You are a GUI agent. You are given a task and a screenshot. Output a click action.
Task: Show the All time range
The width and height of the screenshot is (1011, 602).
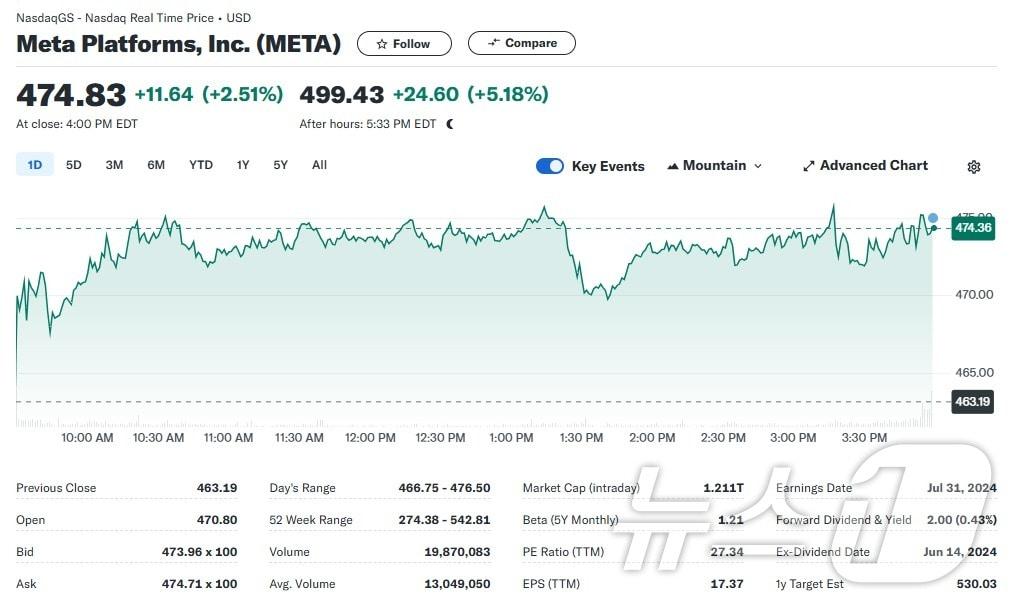pyautogui.click(x=319, y=165)
